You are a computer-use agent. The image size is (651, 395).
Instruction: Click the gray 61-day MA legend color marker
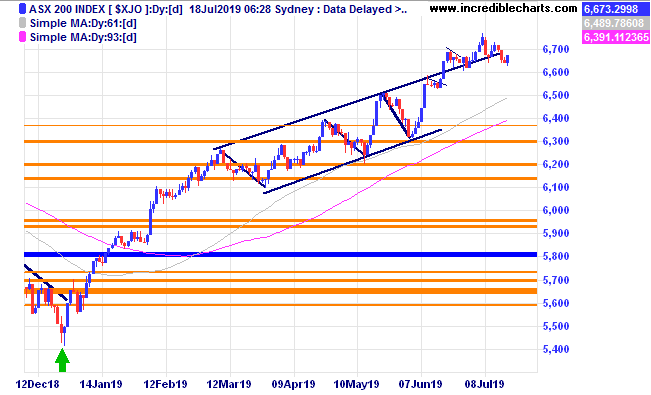point(23,23)
